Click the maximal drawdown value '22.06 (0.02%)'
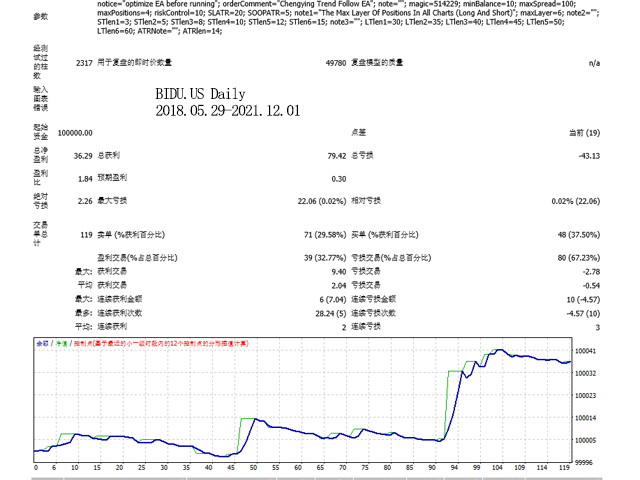640x480 pixels. 322,201
